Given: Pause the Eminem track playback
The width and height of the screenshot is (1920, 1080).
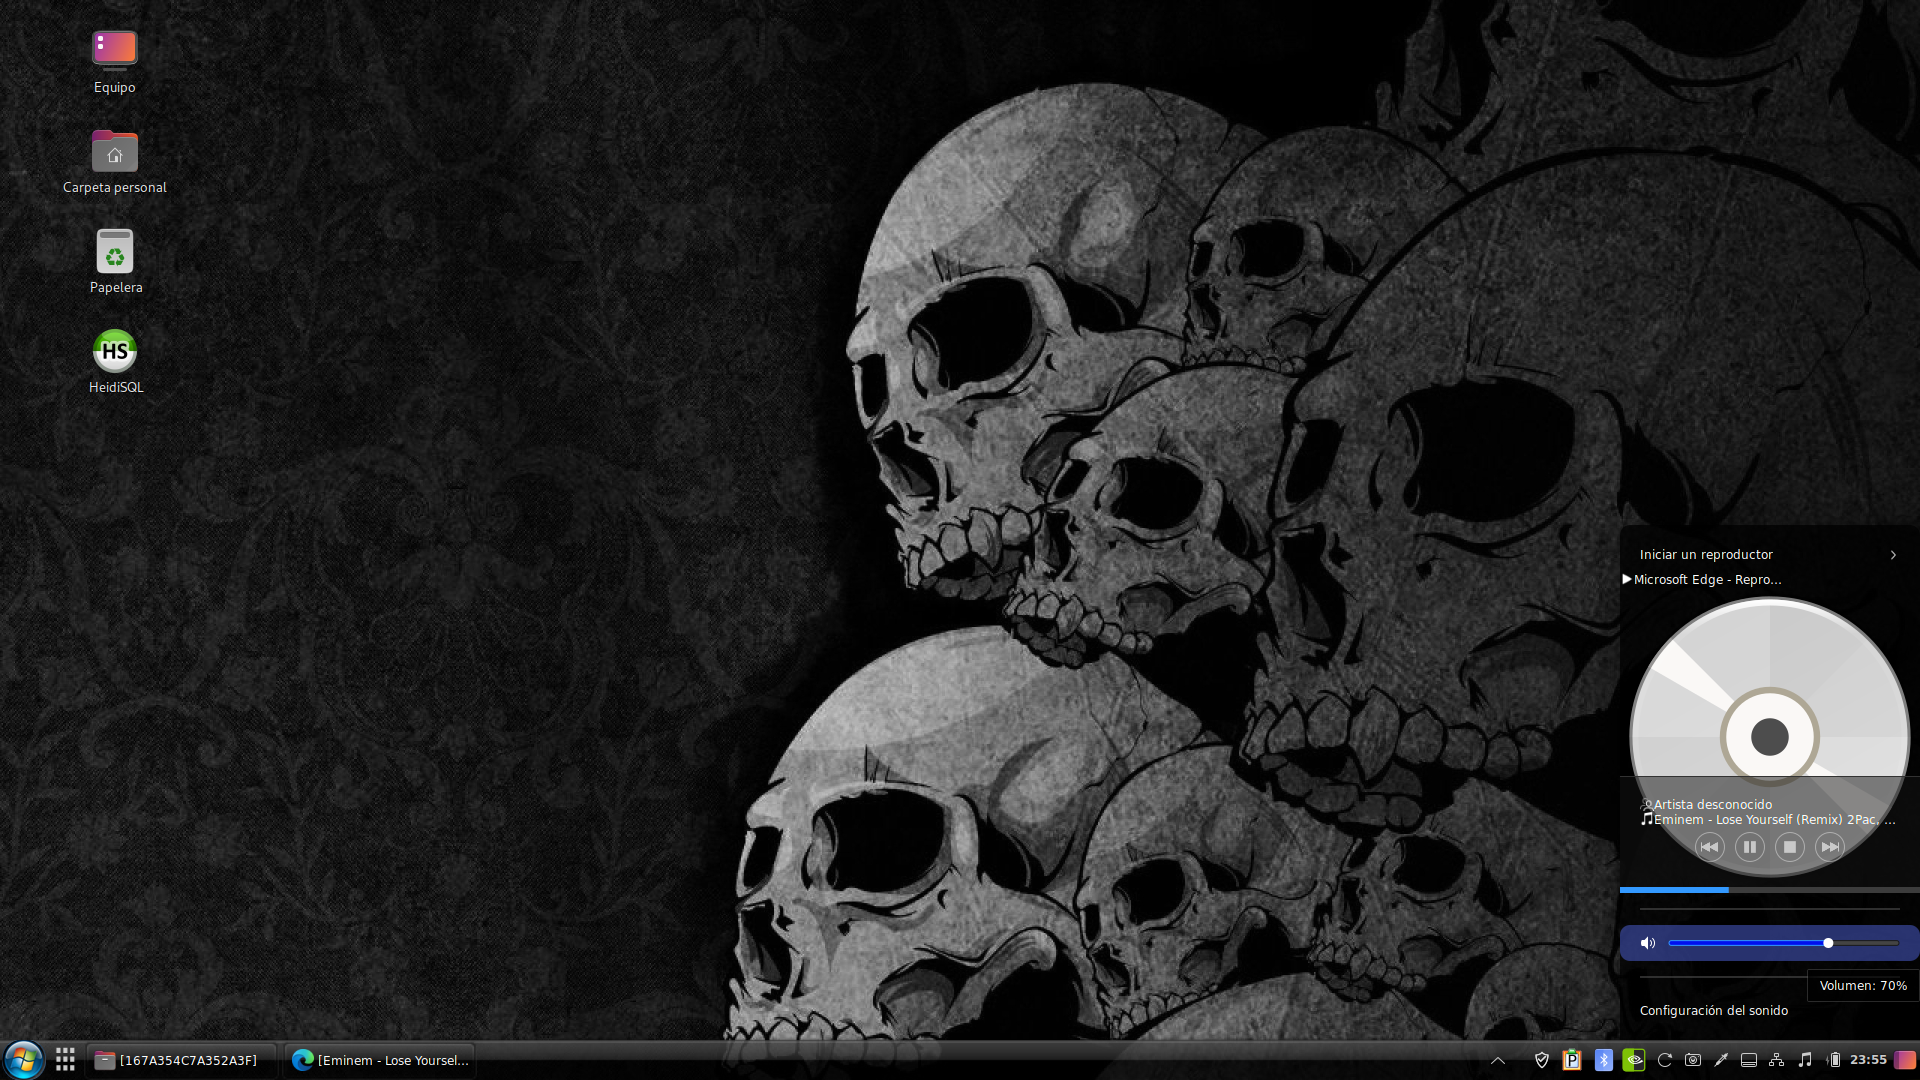Looking at the screenshot, I should point(1750,847).
